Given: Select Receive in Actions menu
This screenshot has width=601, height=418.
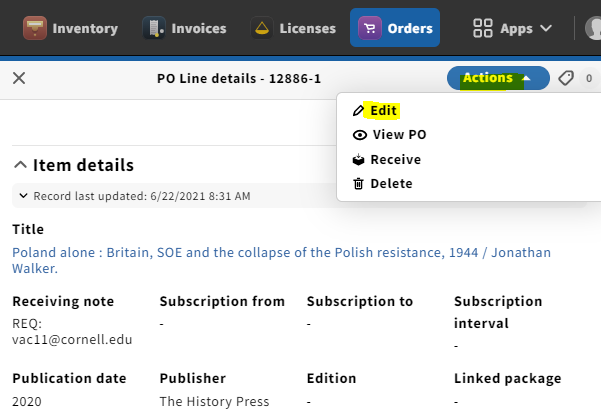Looking at the screenshot, I should (x=396, y=159).
